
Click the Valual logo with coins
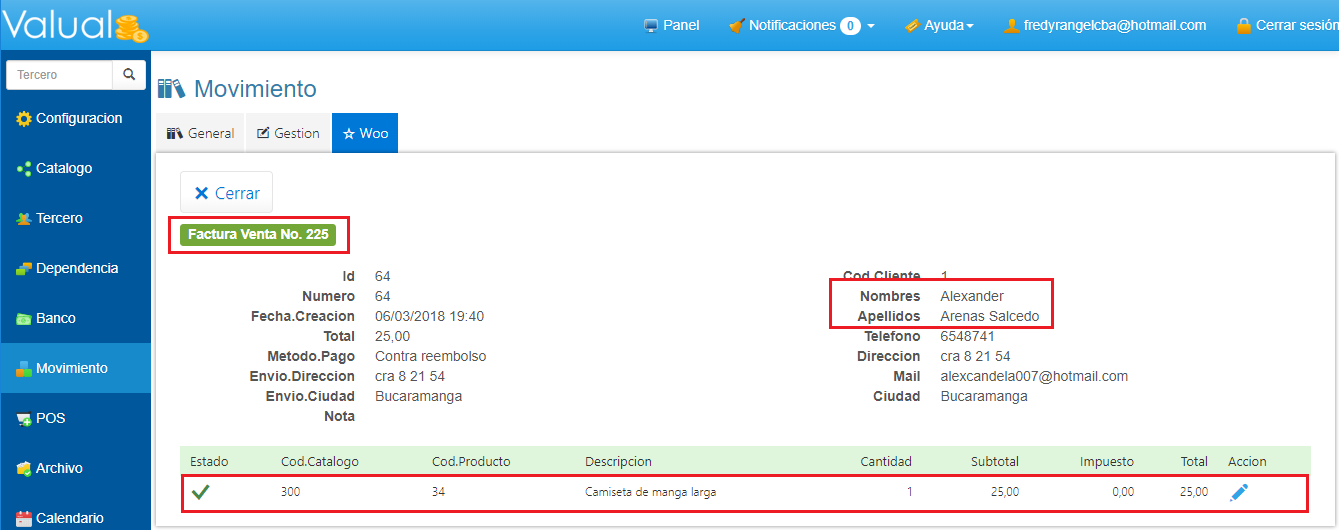point(75,25)
